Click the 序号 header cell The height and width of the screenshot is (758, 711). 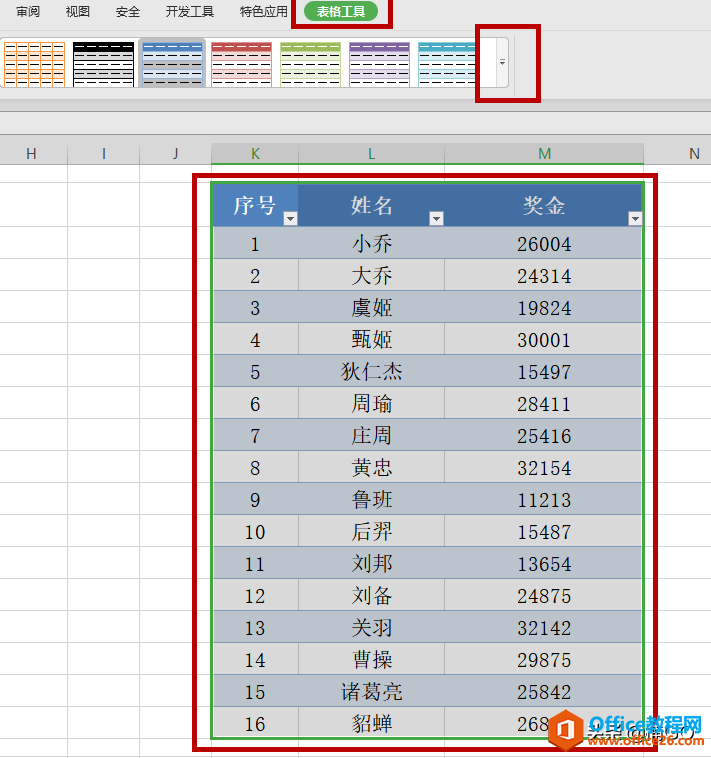pyautogui.click(x=255, y=205)
